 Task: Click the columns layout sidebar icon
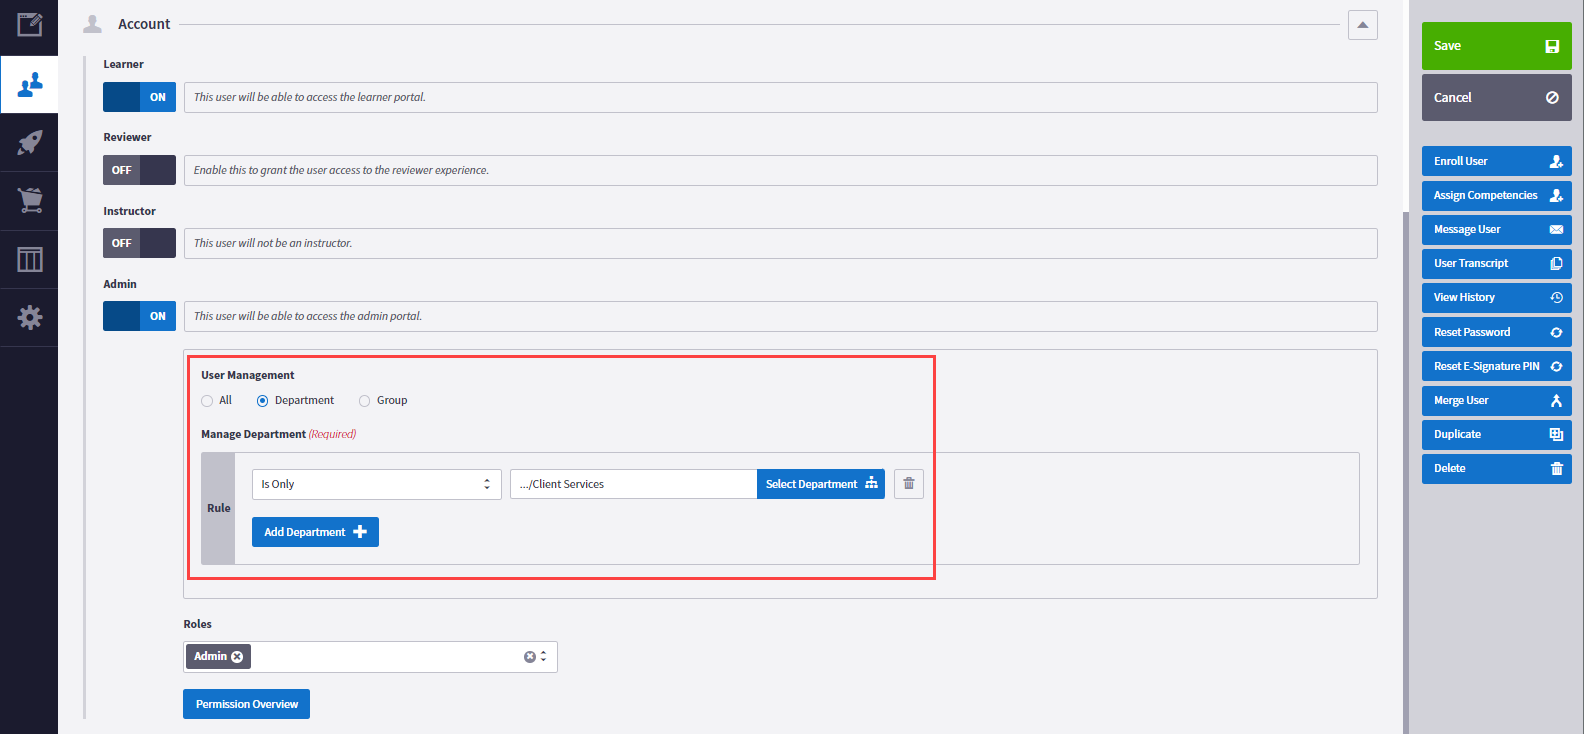pos(29,260)
